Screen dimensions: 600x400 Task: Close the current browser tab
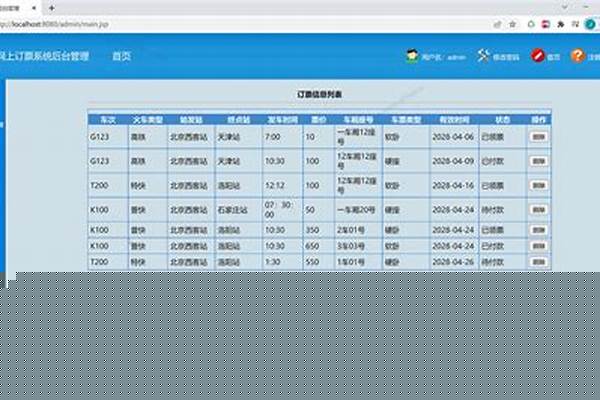[34, 8]
